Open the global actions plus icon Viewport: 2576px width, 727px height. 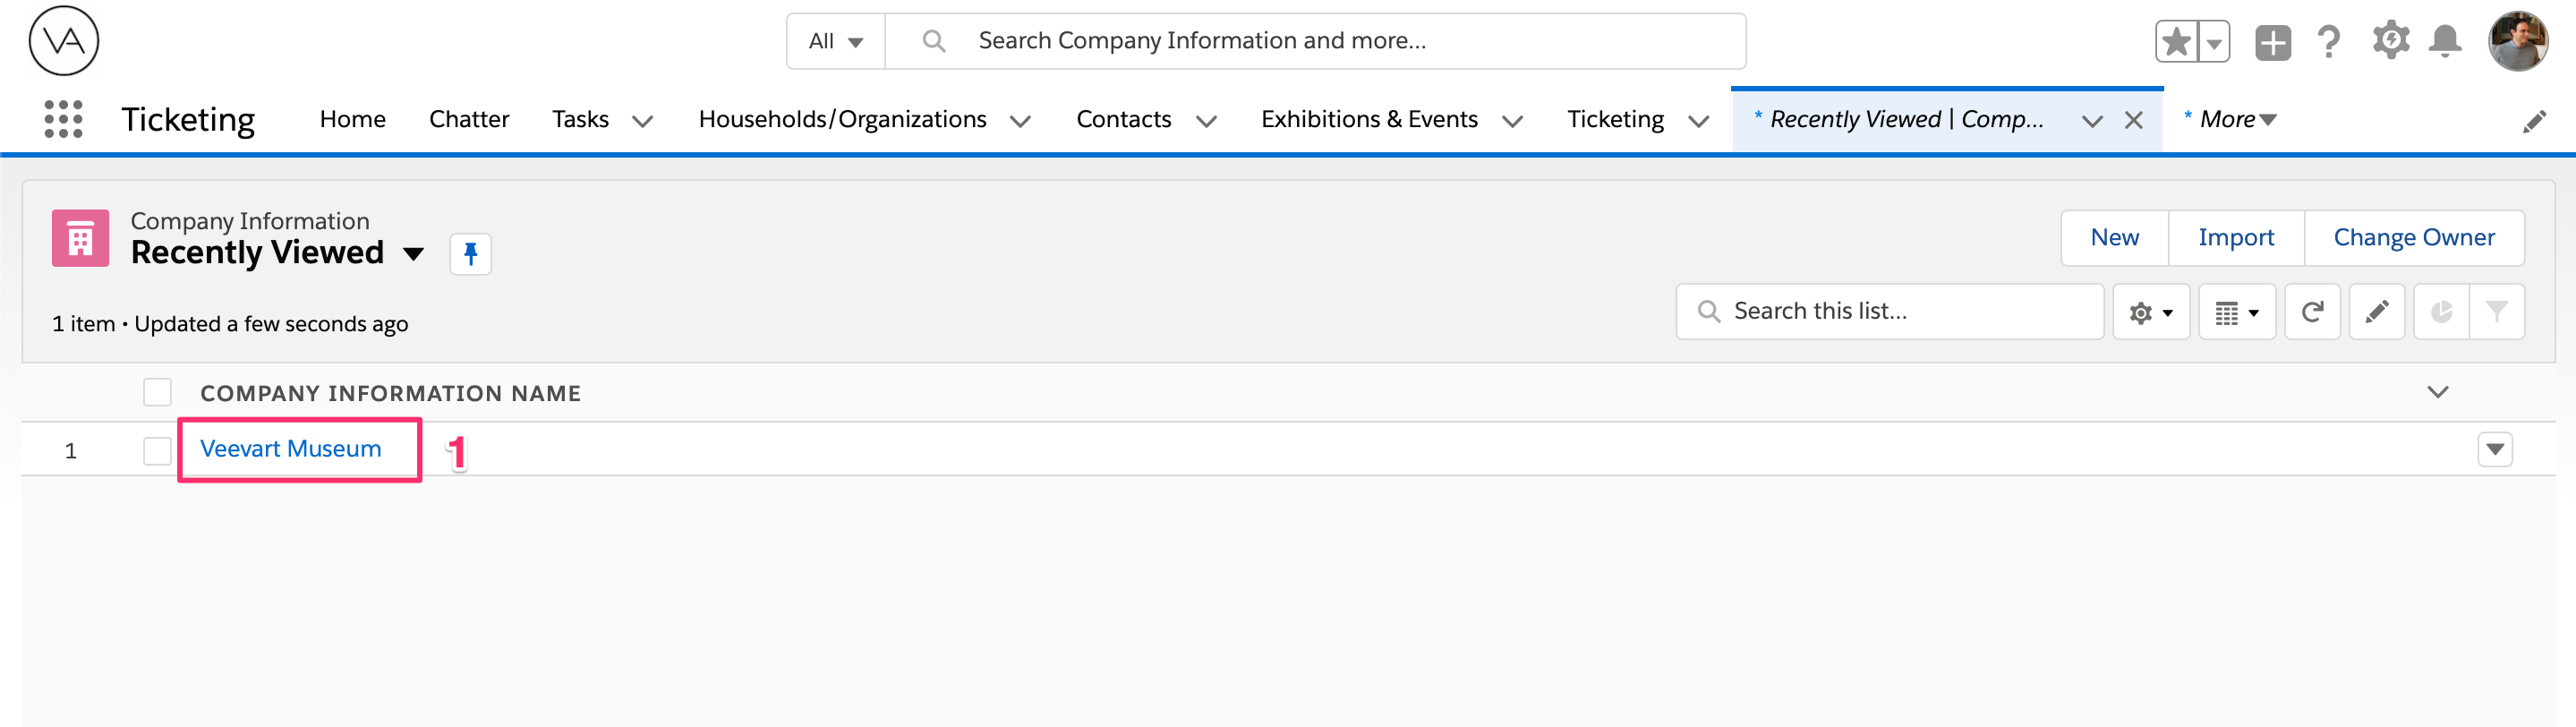(2272, 40)
